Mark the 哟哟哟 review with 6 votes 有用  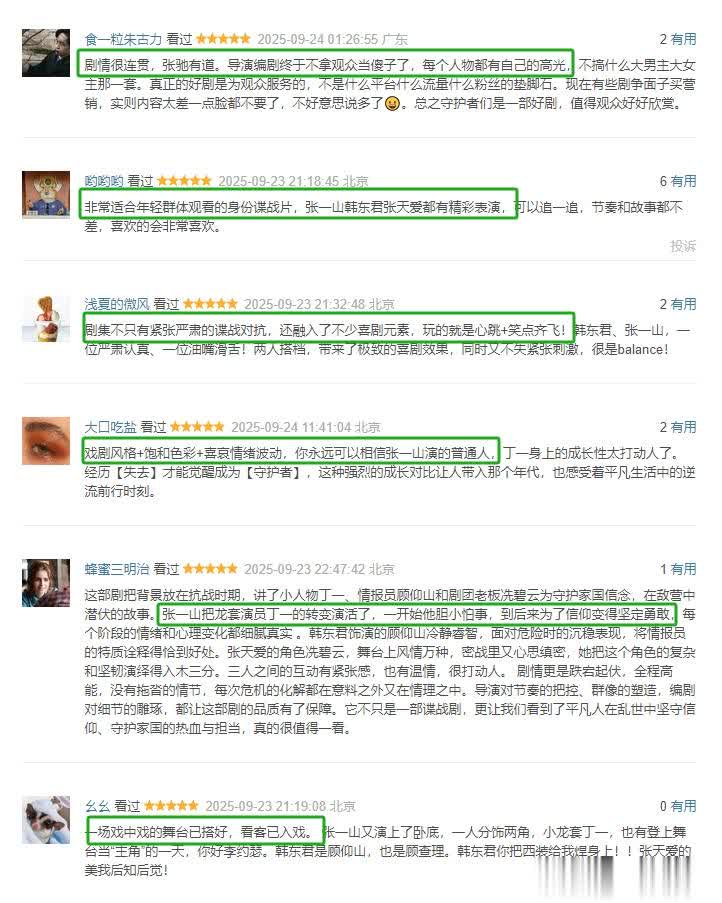tap(683, 181)
